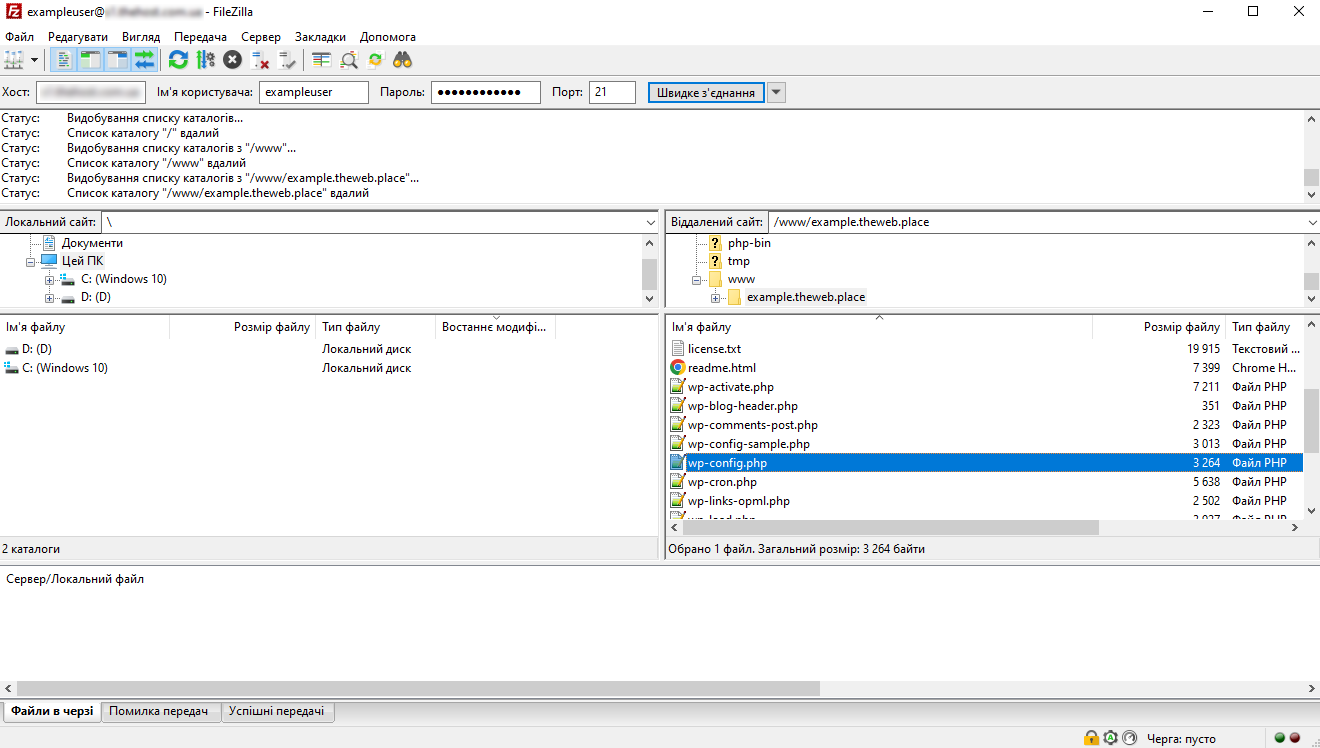
Task: Select the tmp remote folder
Action: tap(738, 261)
